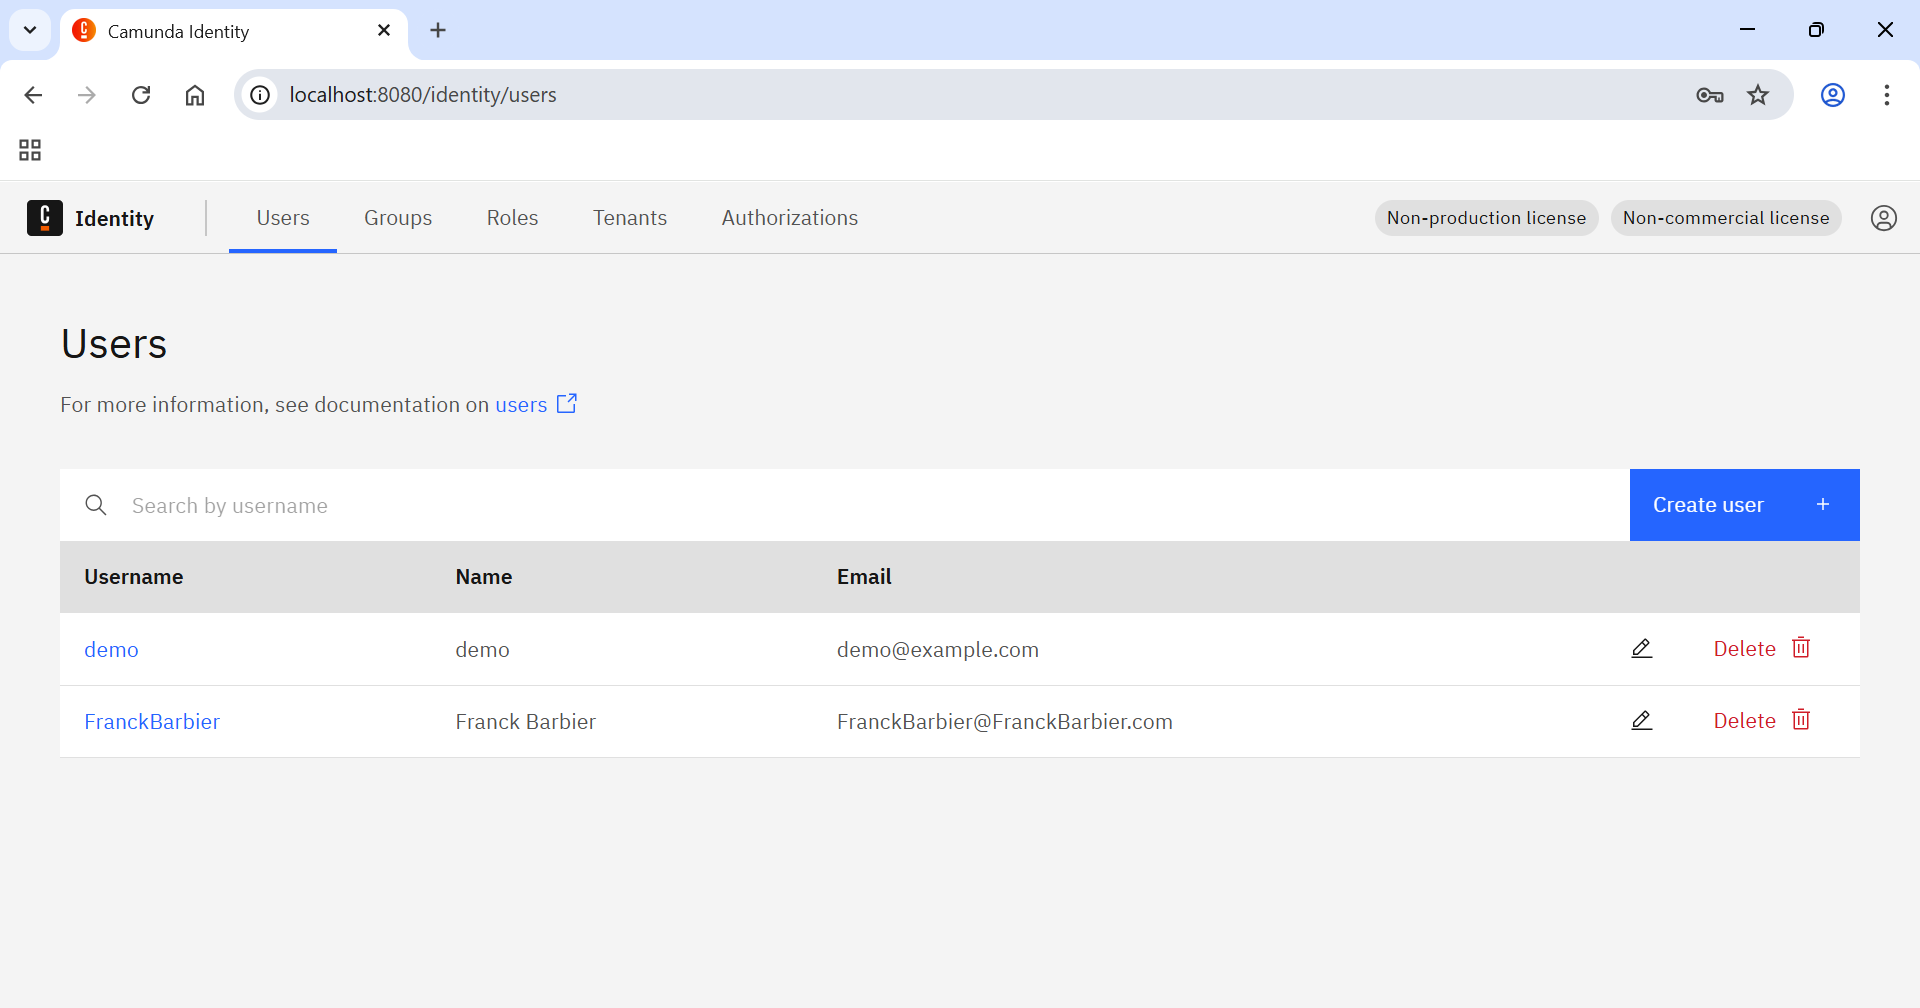The height and width of the screenshot is (1008, 1920).
Task: Click the trash icon in FranckBarbier row
Action: pos(1801,720)
